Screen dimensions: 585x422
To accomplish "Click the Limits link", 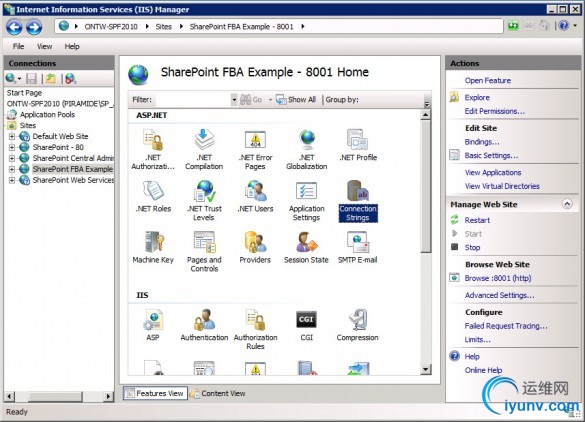I will pyautogui.click(x=478, y=340).
